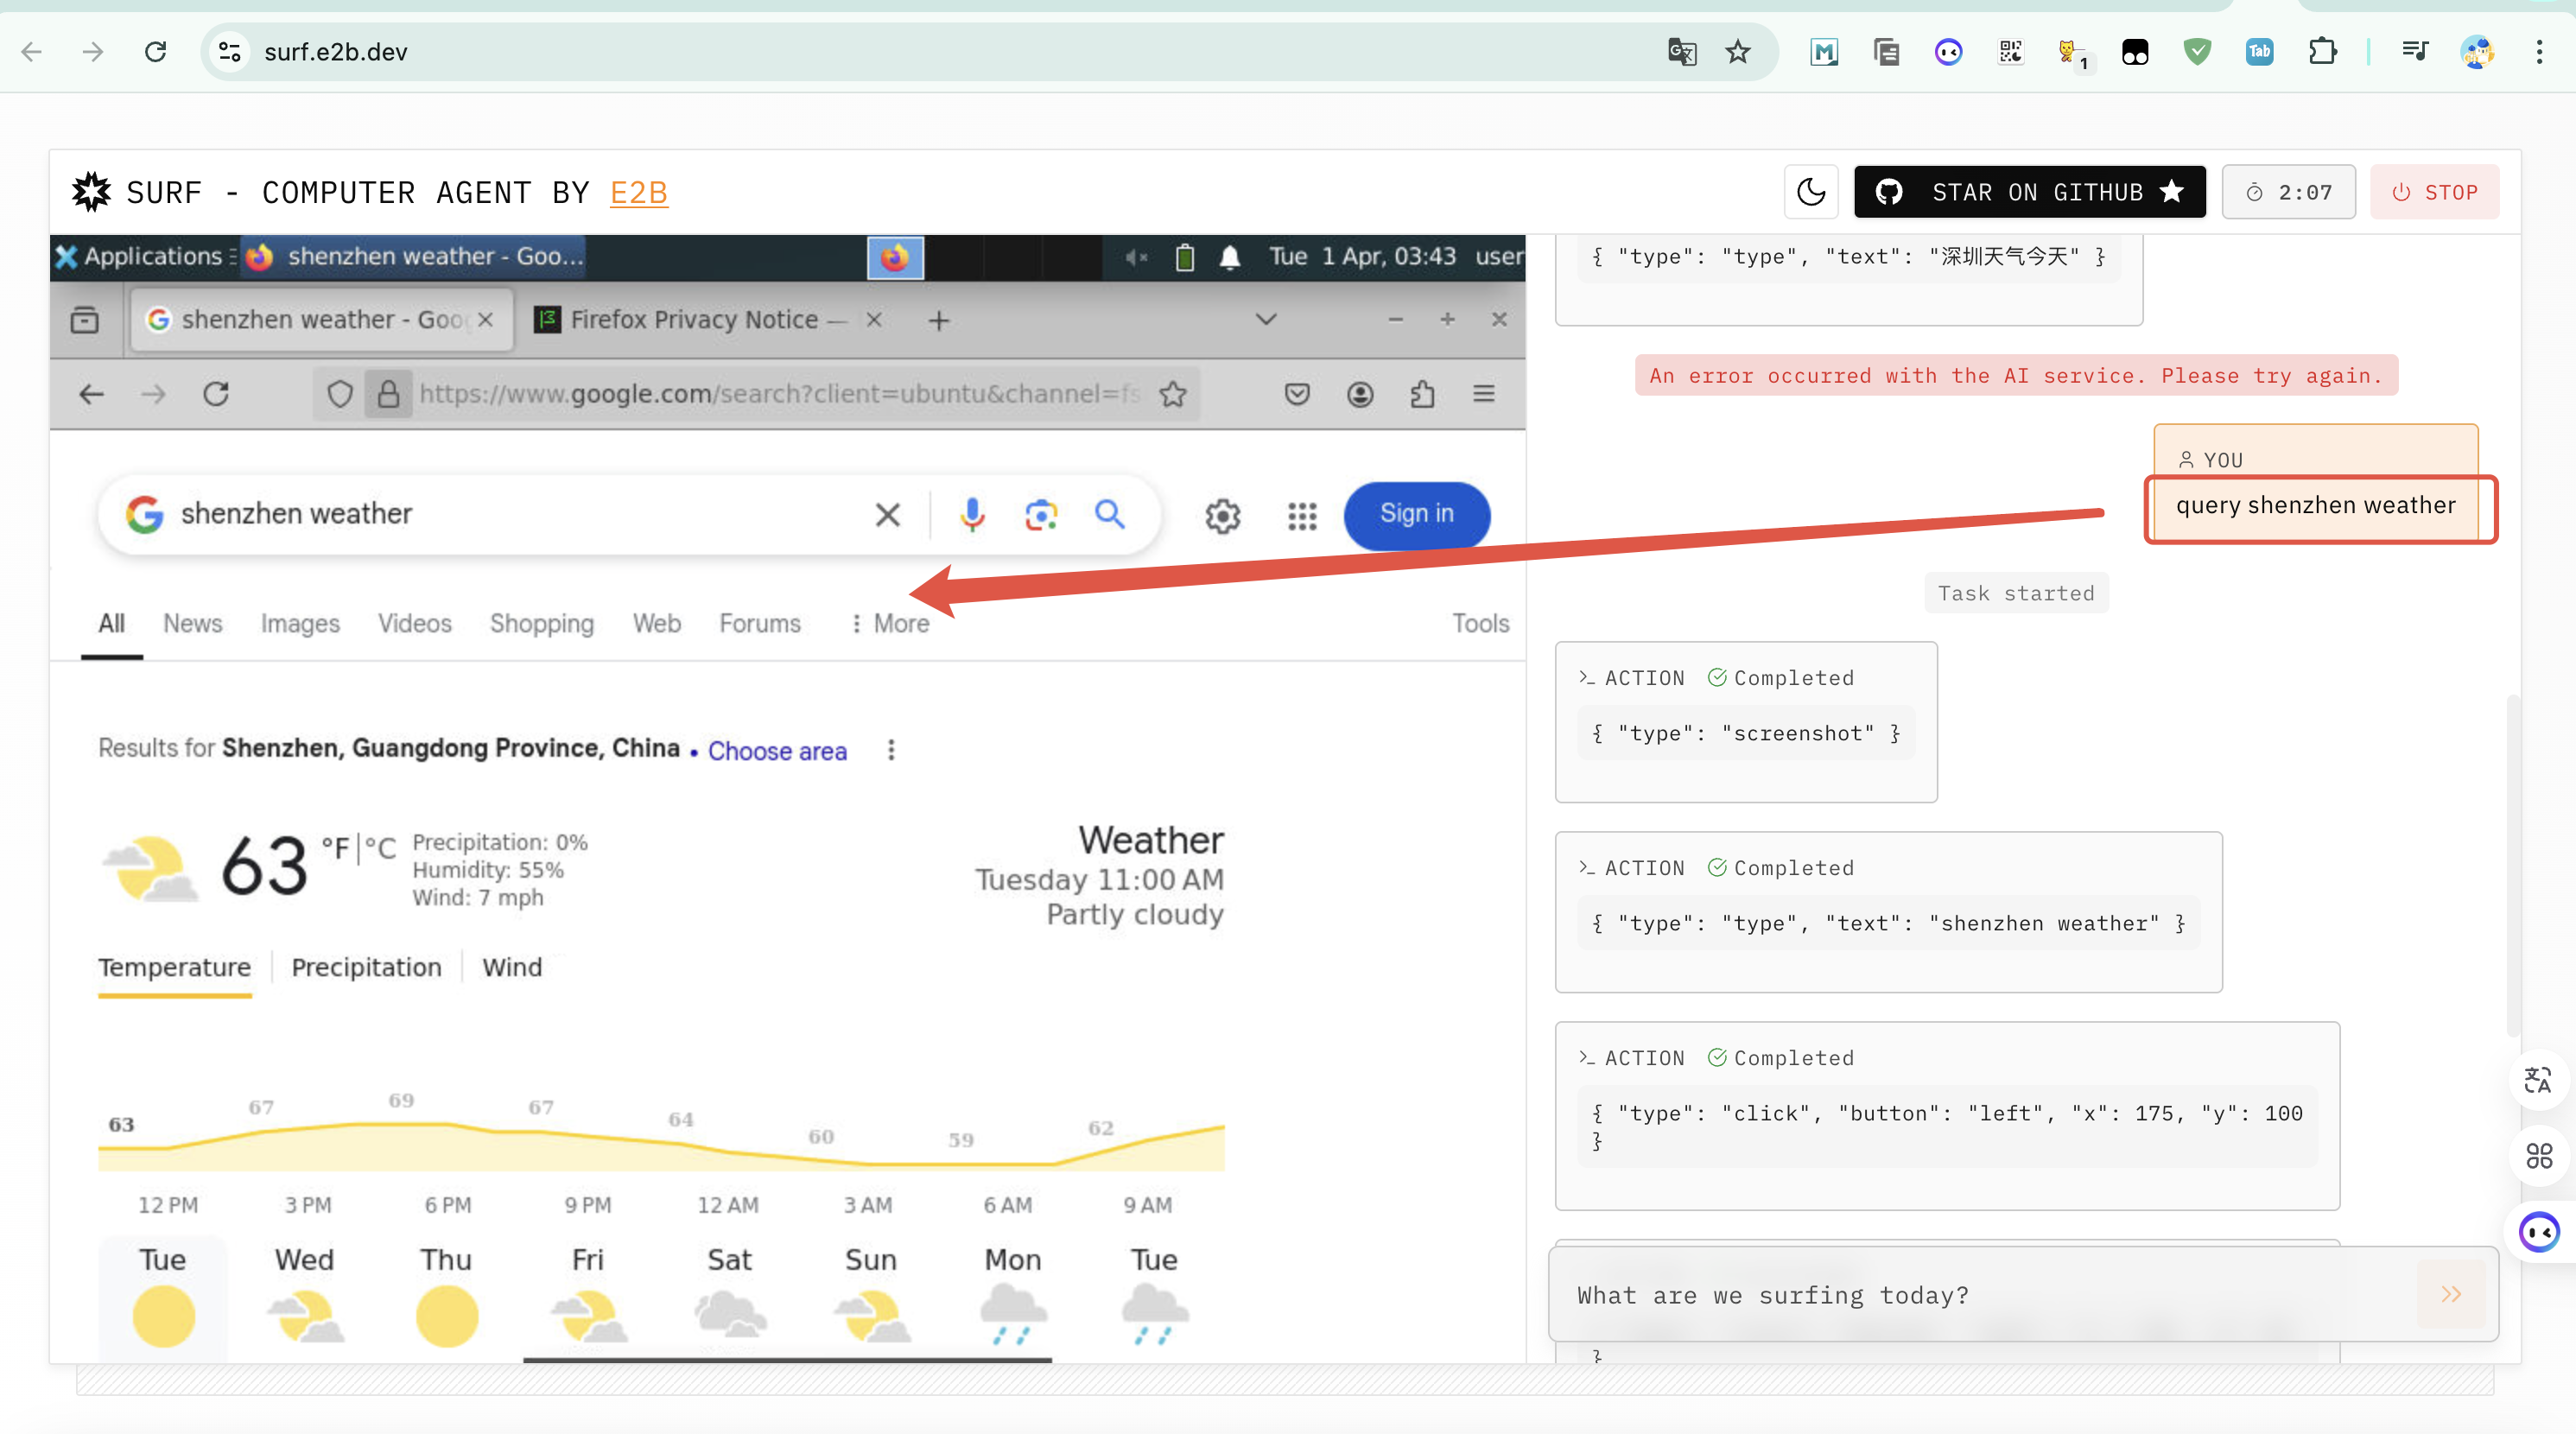Image resolution: width=2576 pixels, height=1434 pixels.
Task: Select the Images search tab
Action: (300, 623)
